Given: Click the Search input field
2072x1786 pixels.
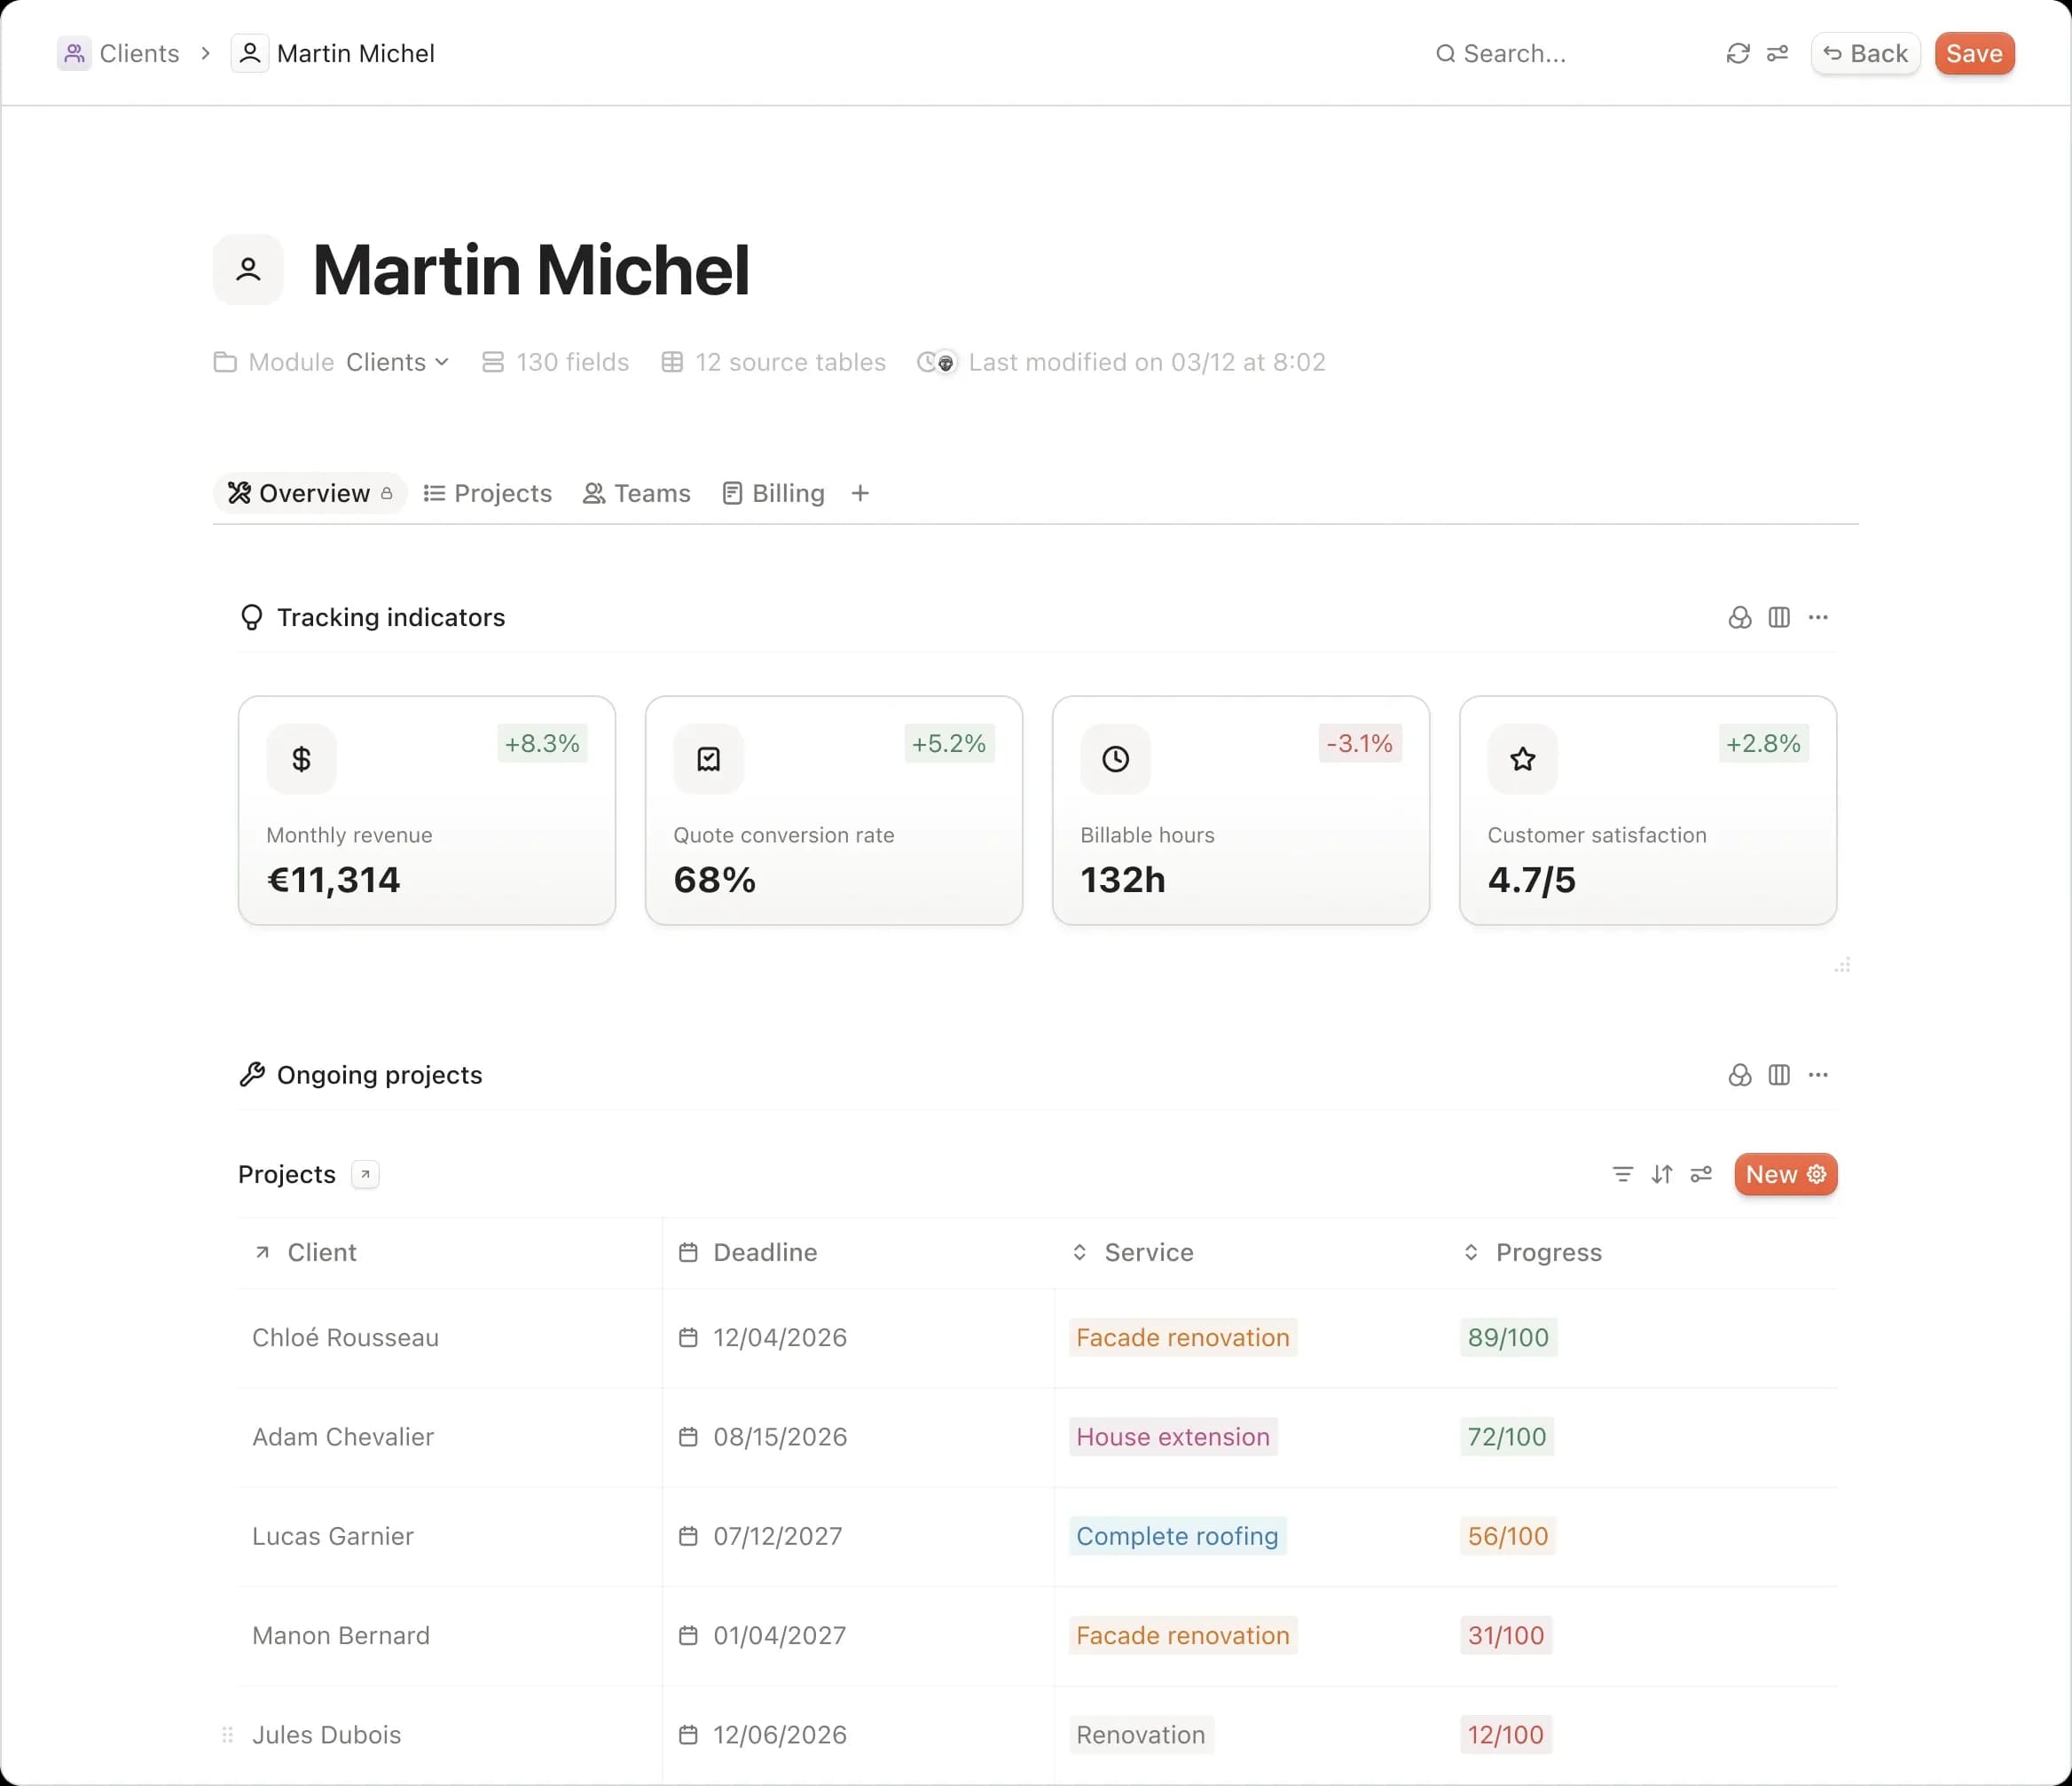Looking at the screenshot, I should pos(1513,53).
